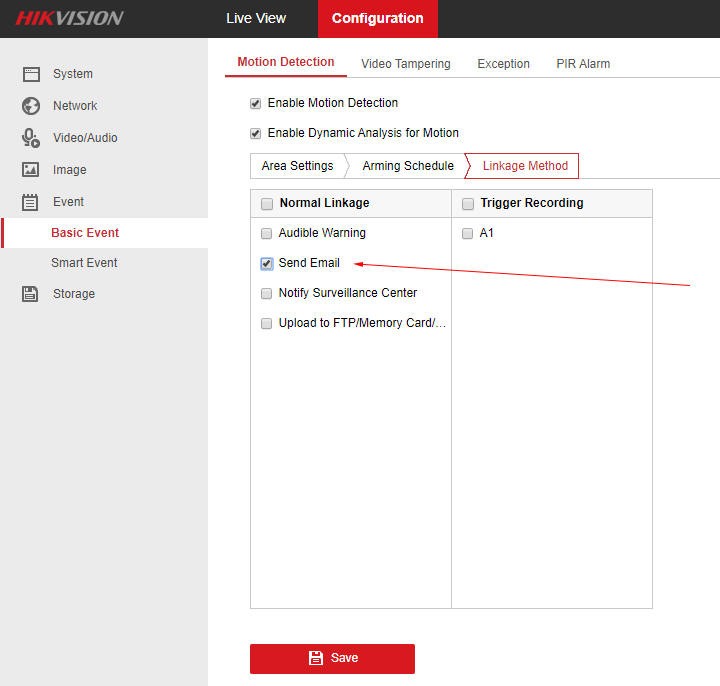Screen dimensions: 720x686
Task: Enable the Audible Warning checkbox
Action: click(267, 234)
